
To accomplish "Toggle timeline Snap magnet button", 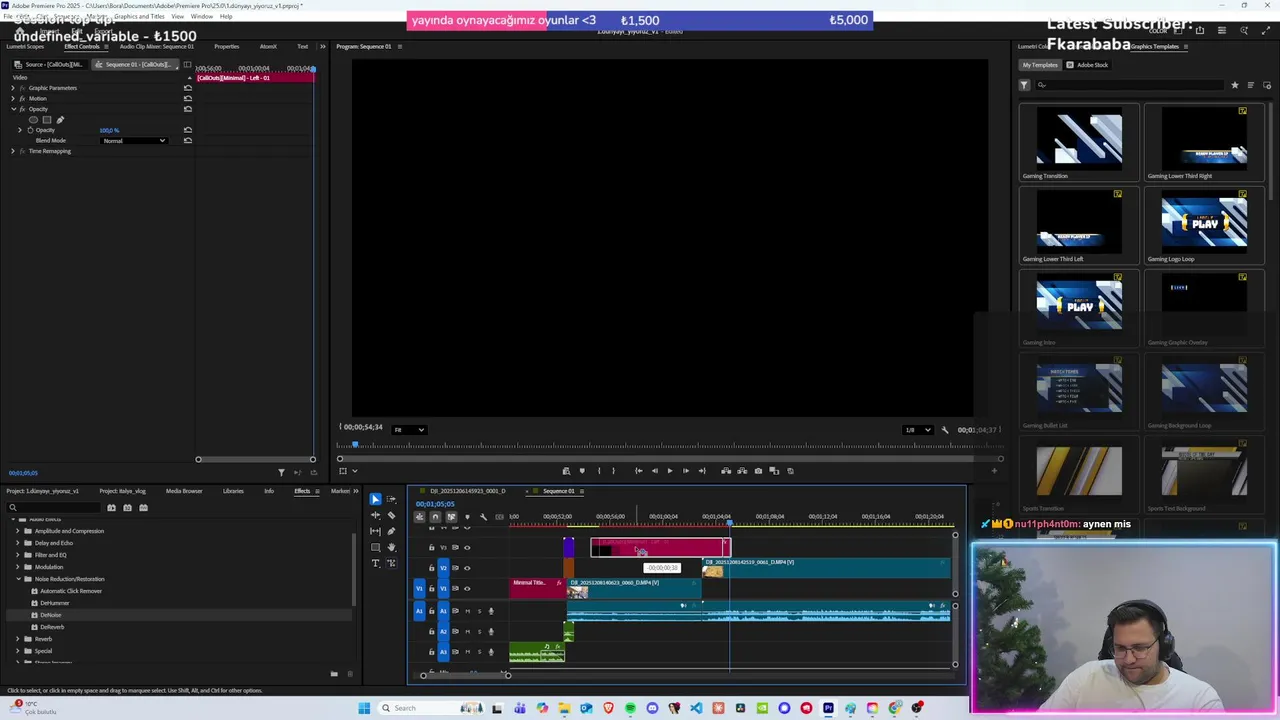I will [x=435, y=516].
